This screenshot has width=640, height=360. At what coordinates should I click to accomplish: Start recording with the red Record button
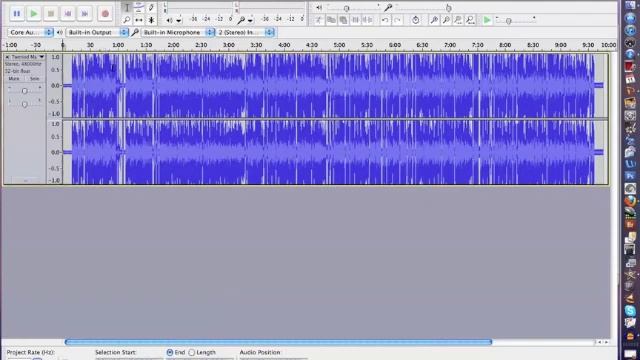(x=105, y=13)
